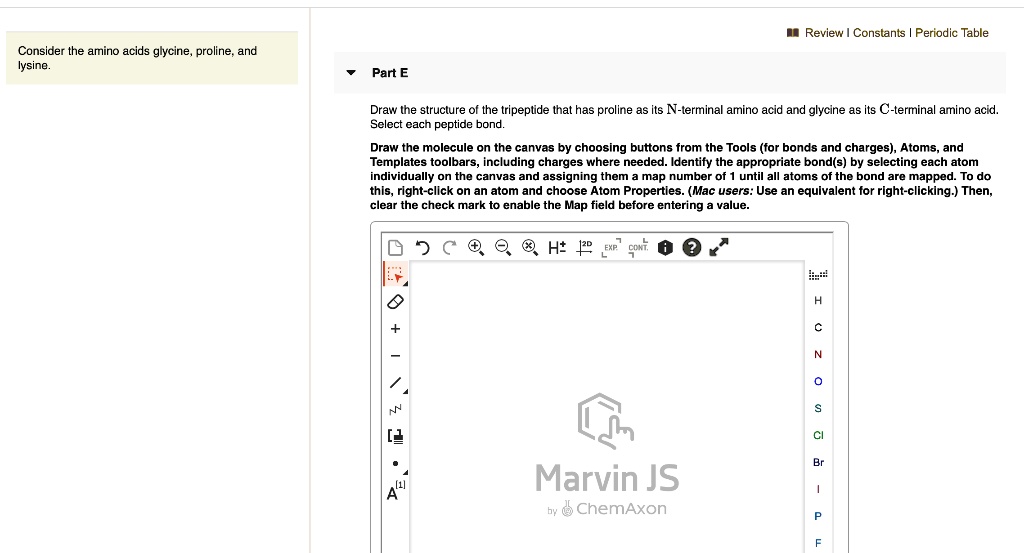Select the carbon chain drawing tool
Viewport: 1024px width, 553px height.
[395, 409]
